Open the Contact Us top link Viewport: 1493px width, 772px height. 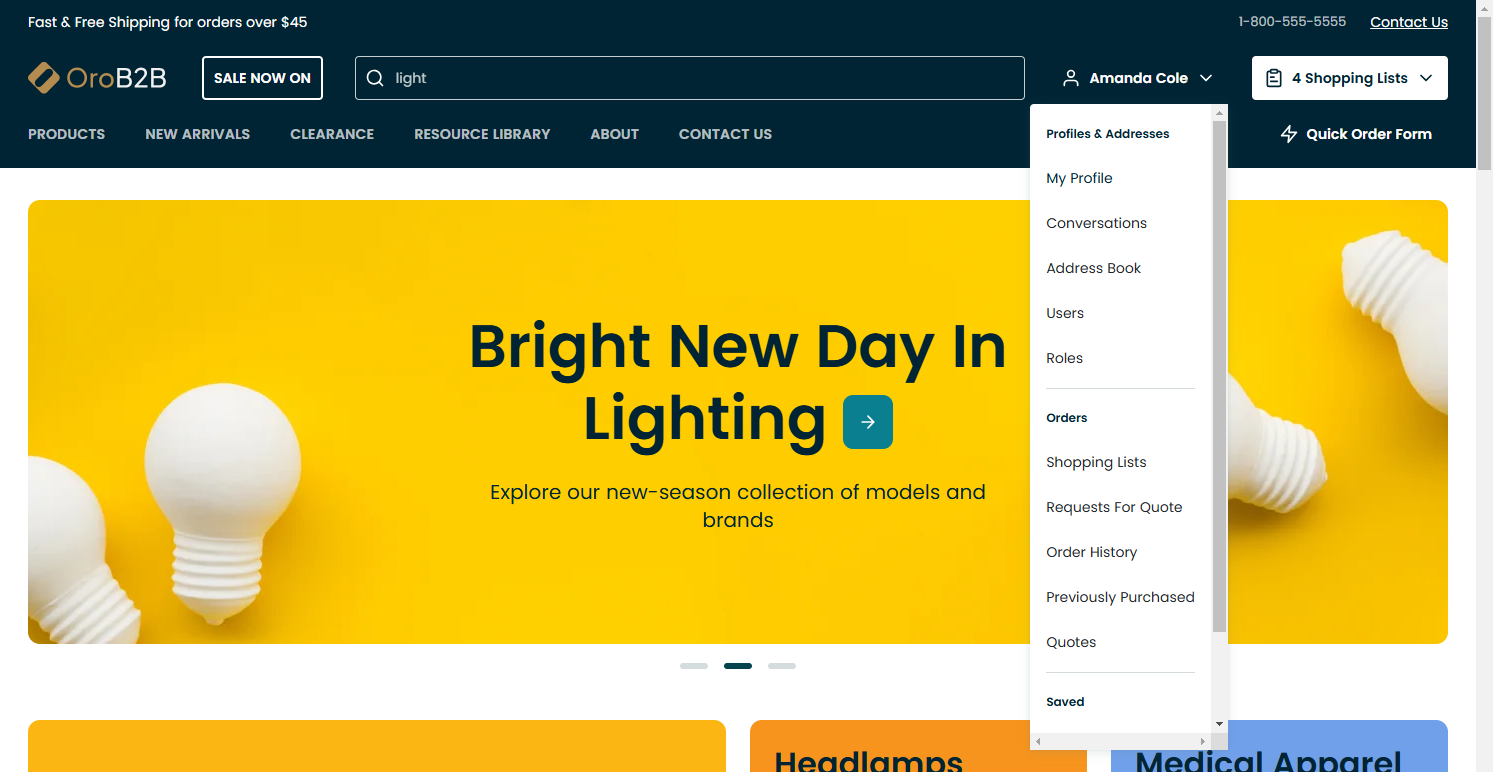point(1408,22)
